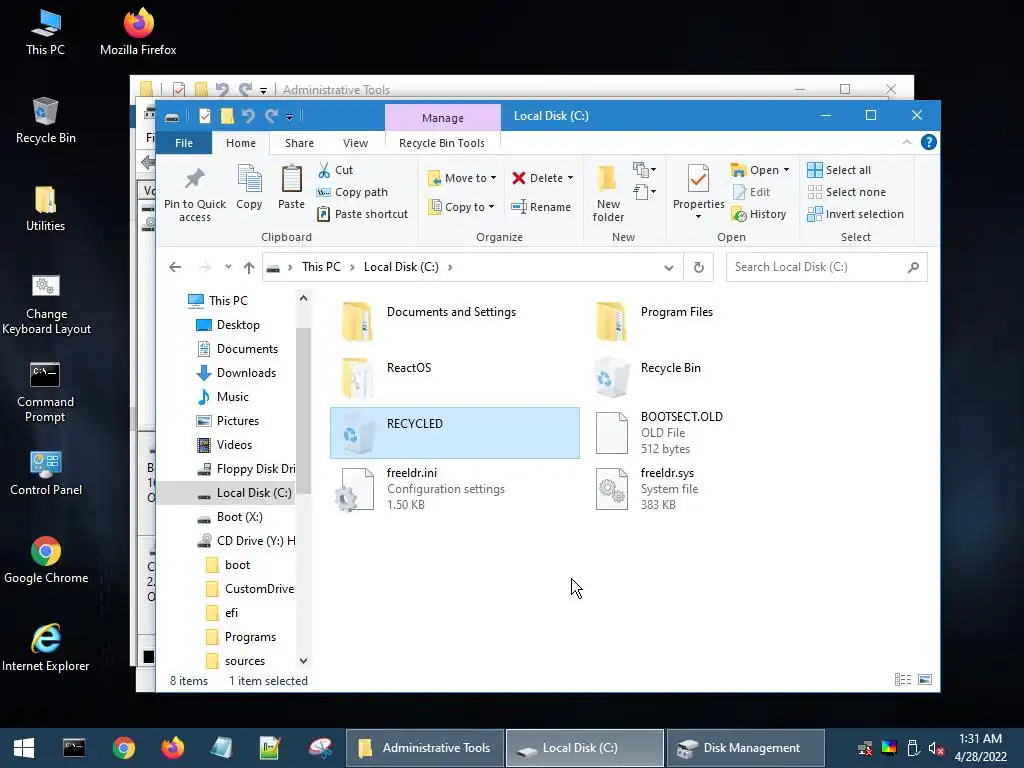Screen dimensions: 1024x768
Task: Open the Quick Access Toolbar customize dropdown
Action: point(289,117)
